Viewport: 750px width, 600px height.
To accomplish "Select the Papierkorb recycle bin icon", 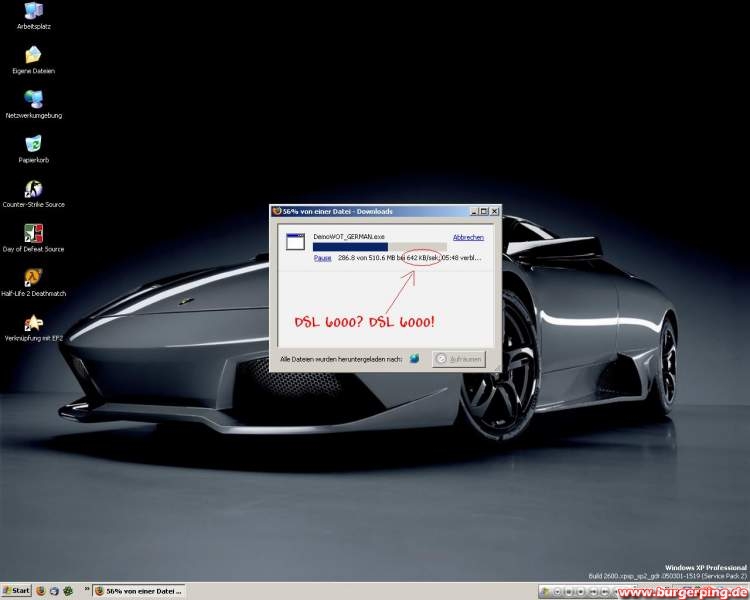I will [x=33, y=144].
